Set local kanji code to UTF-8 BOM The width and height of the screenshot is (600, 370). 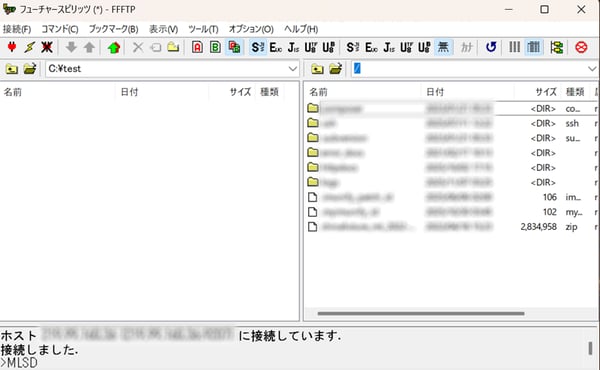[x=328, y=47]
